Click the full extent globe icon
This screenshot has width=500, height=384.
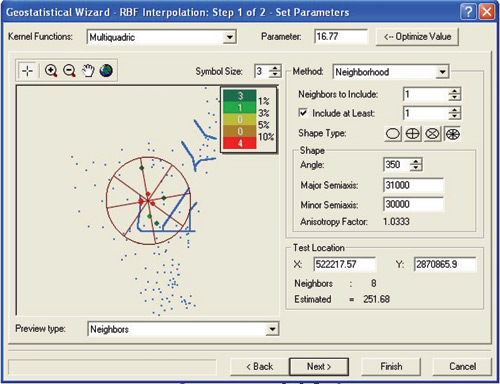106,71
